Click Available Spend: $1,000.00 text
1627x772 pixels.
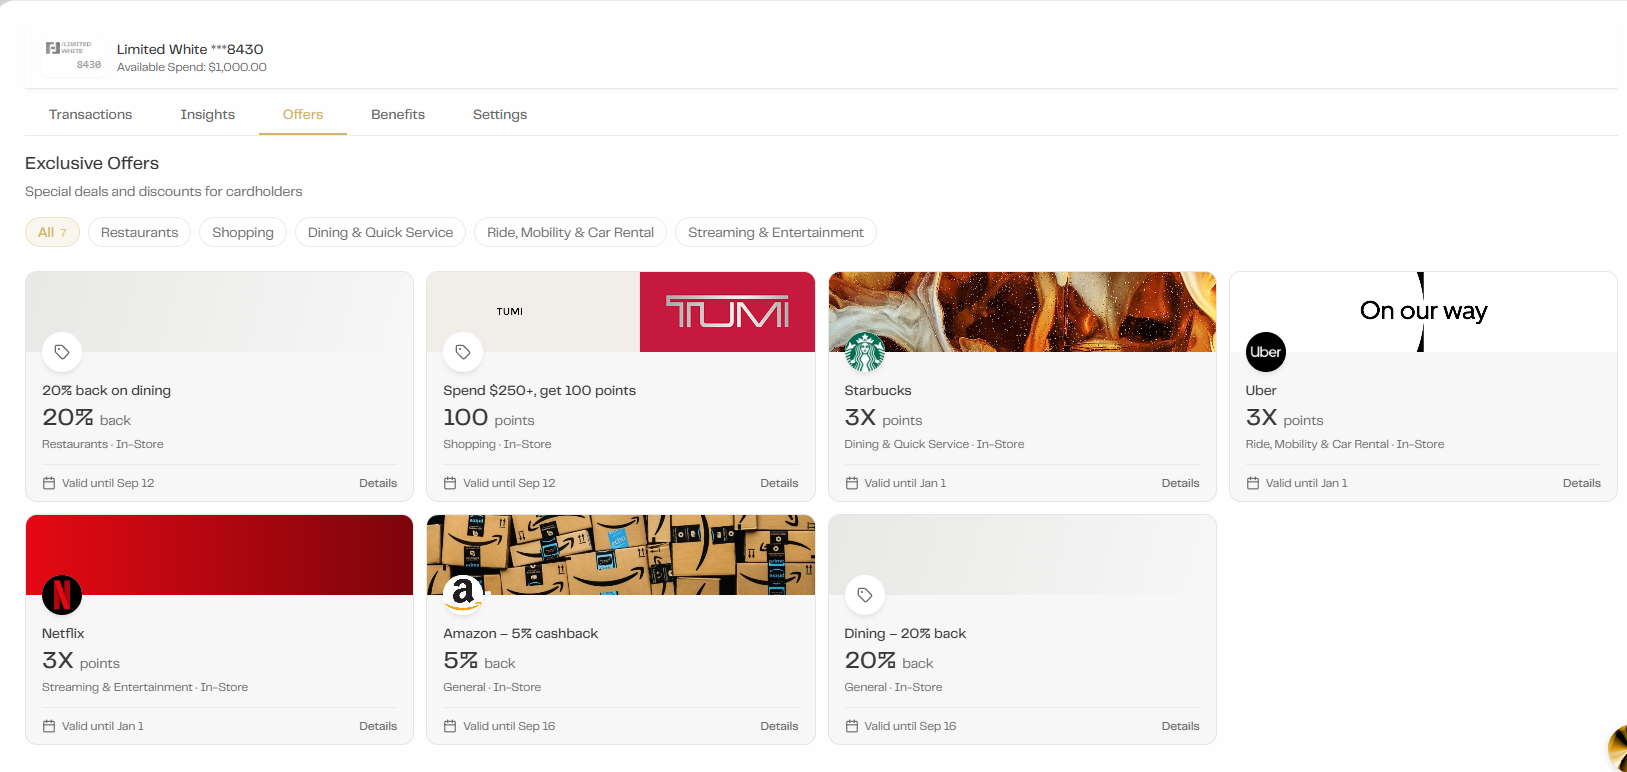(192, 67)
